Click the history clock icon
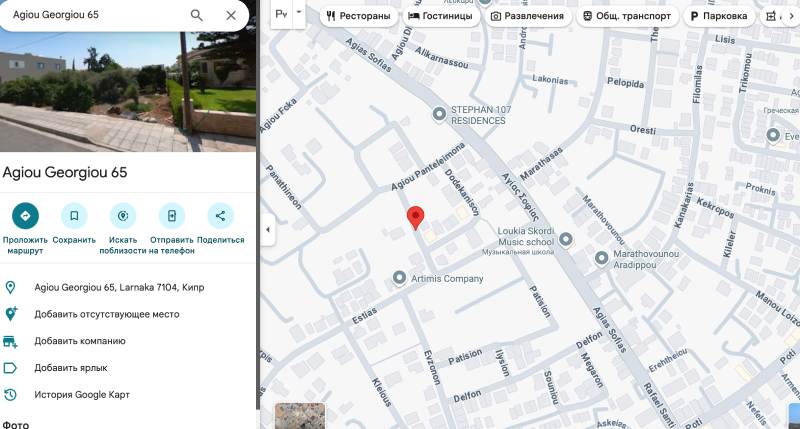This screenshot has height=429, width=800. pyautogui.click(x=10, y=394)
